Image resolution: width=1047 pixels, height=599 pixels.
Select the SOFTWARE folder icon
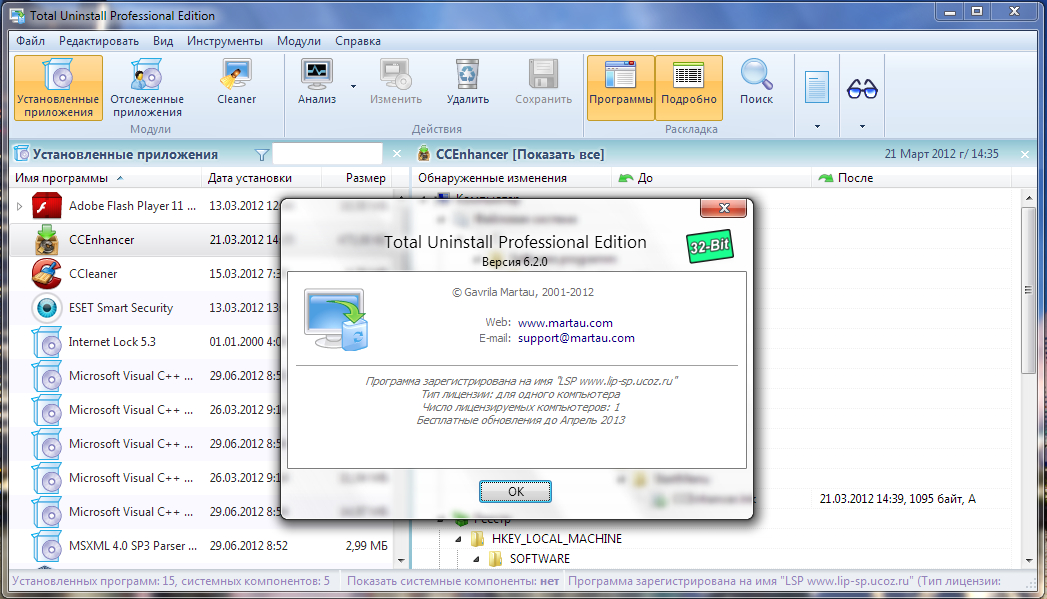(495, 559)
